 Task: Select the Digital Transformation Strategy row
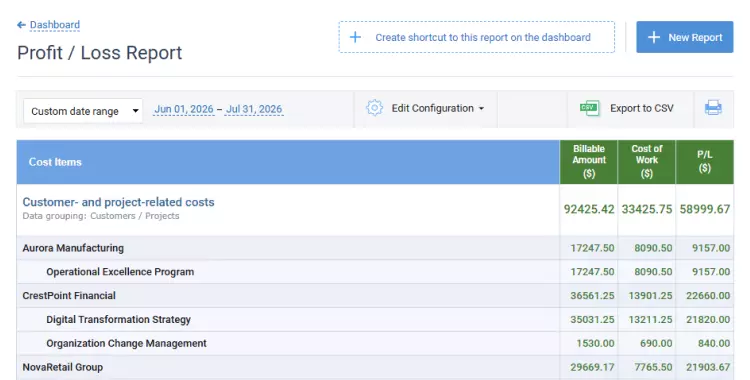click(375, 320)
